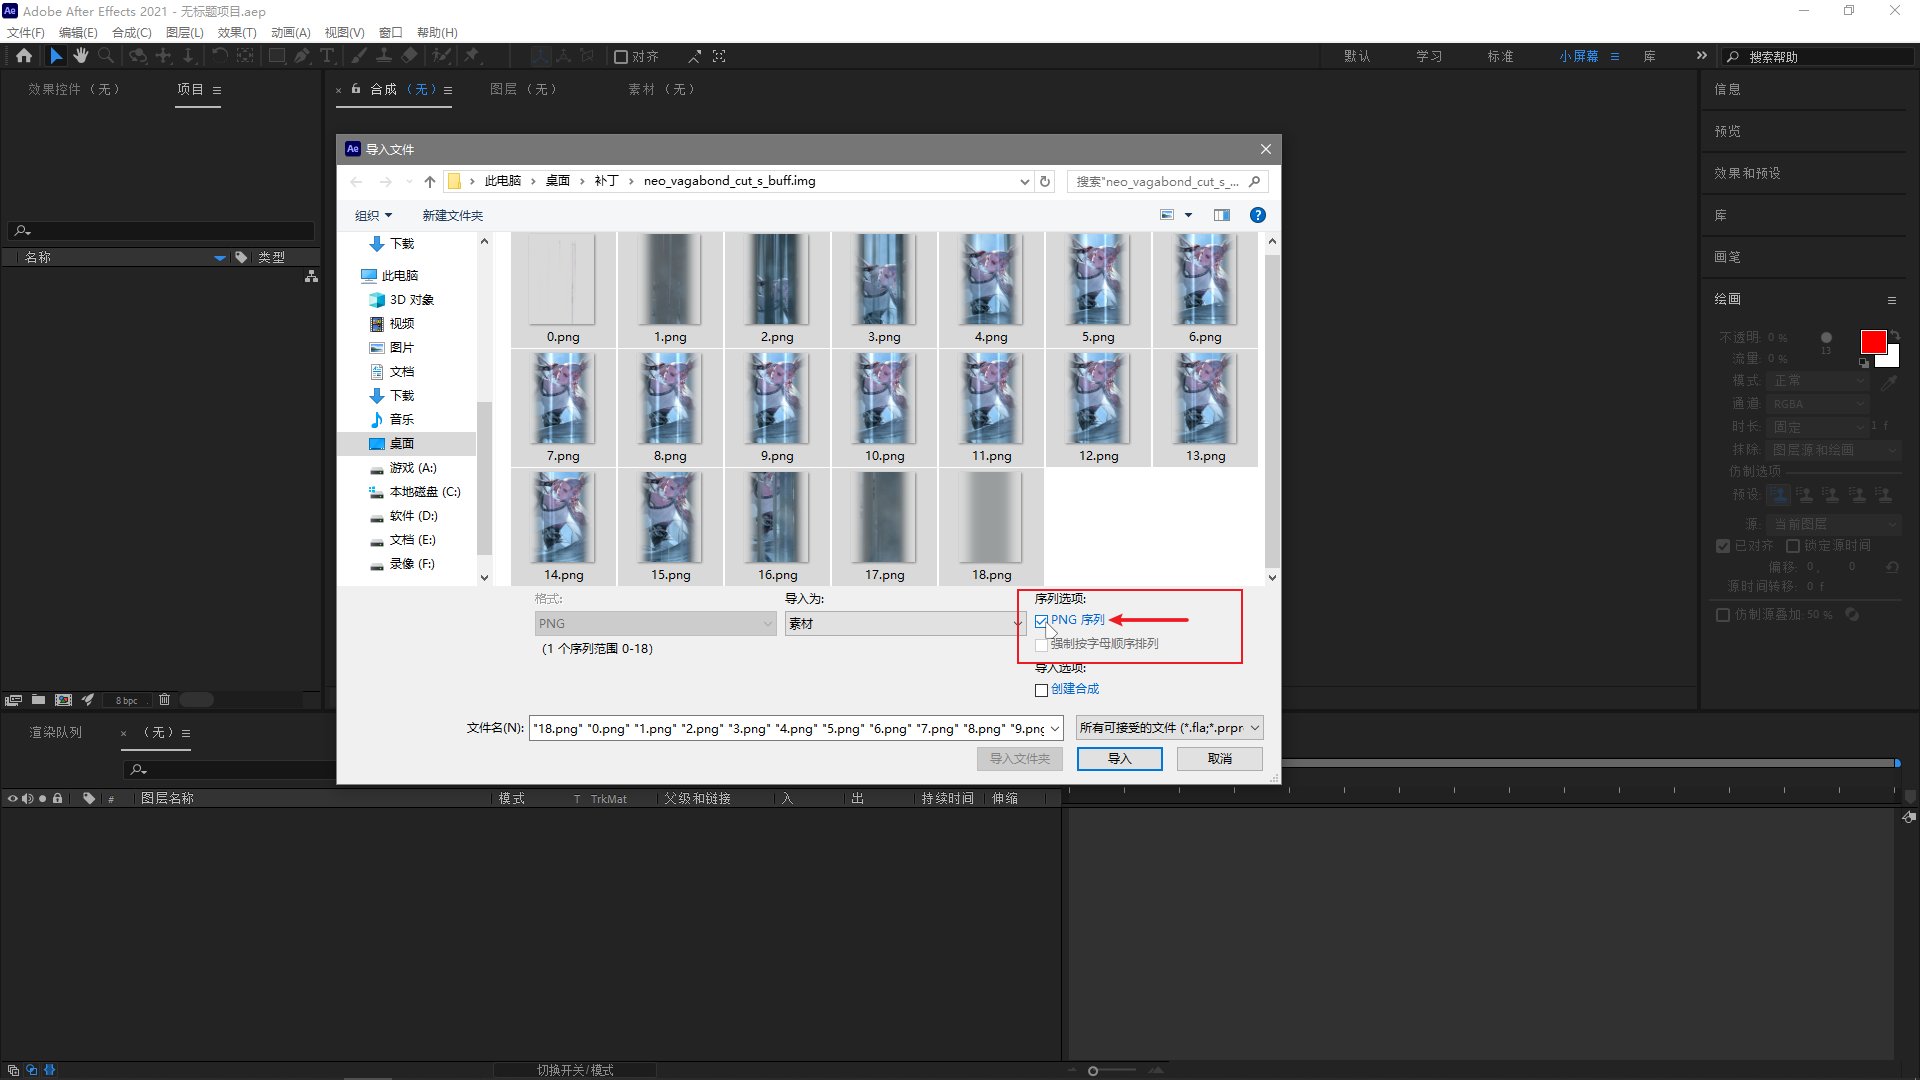Click 取消 button to cancel import
The height and width of the screenshot is (1080, 1920).
(1217, 757)
